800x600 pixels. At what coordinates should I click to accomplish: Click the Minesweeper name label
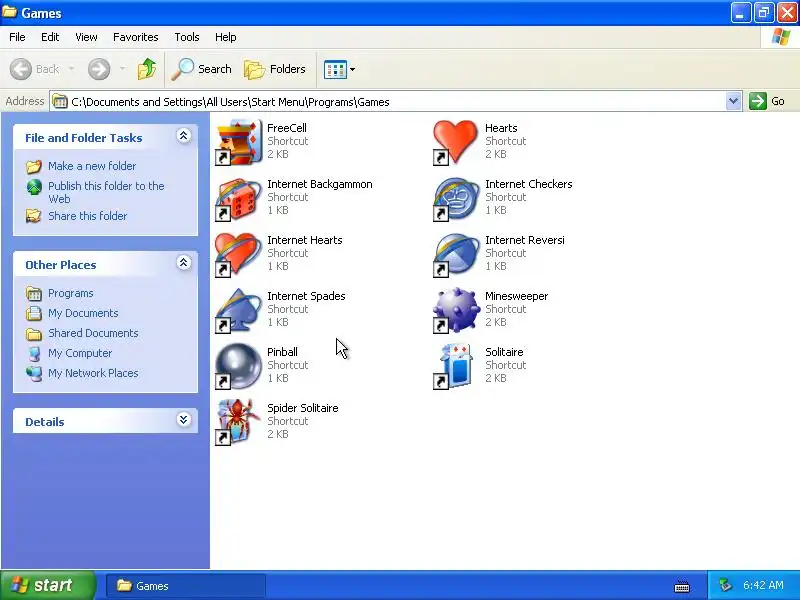(516, 296)
